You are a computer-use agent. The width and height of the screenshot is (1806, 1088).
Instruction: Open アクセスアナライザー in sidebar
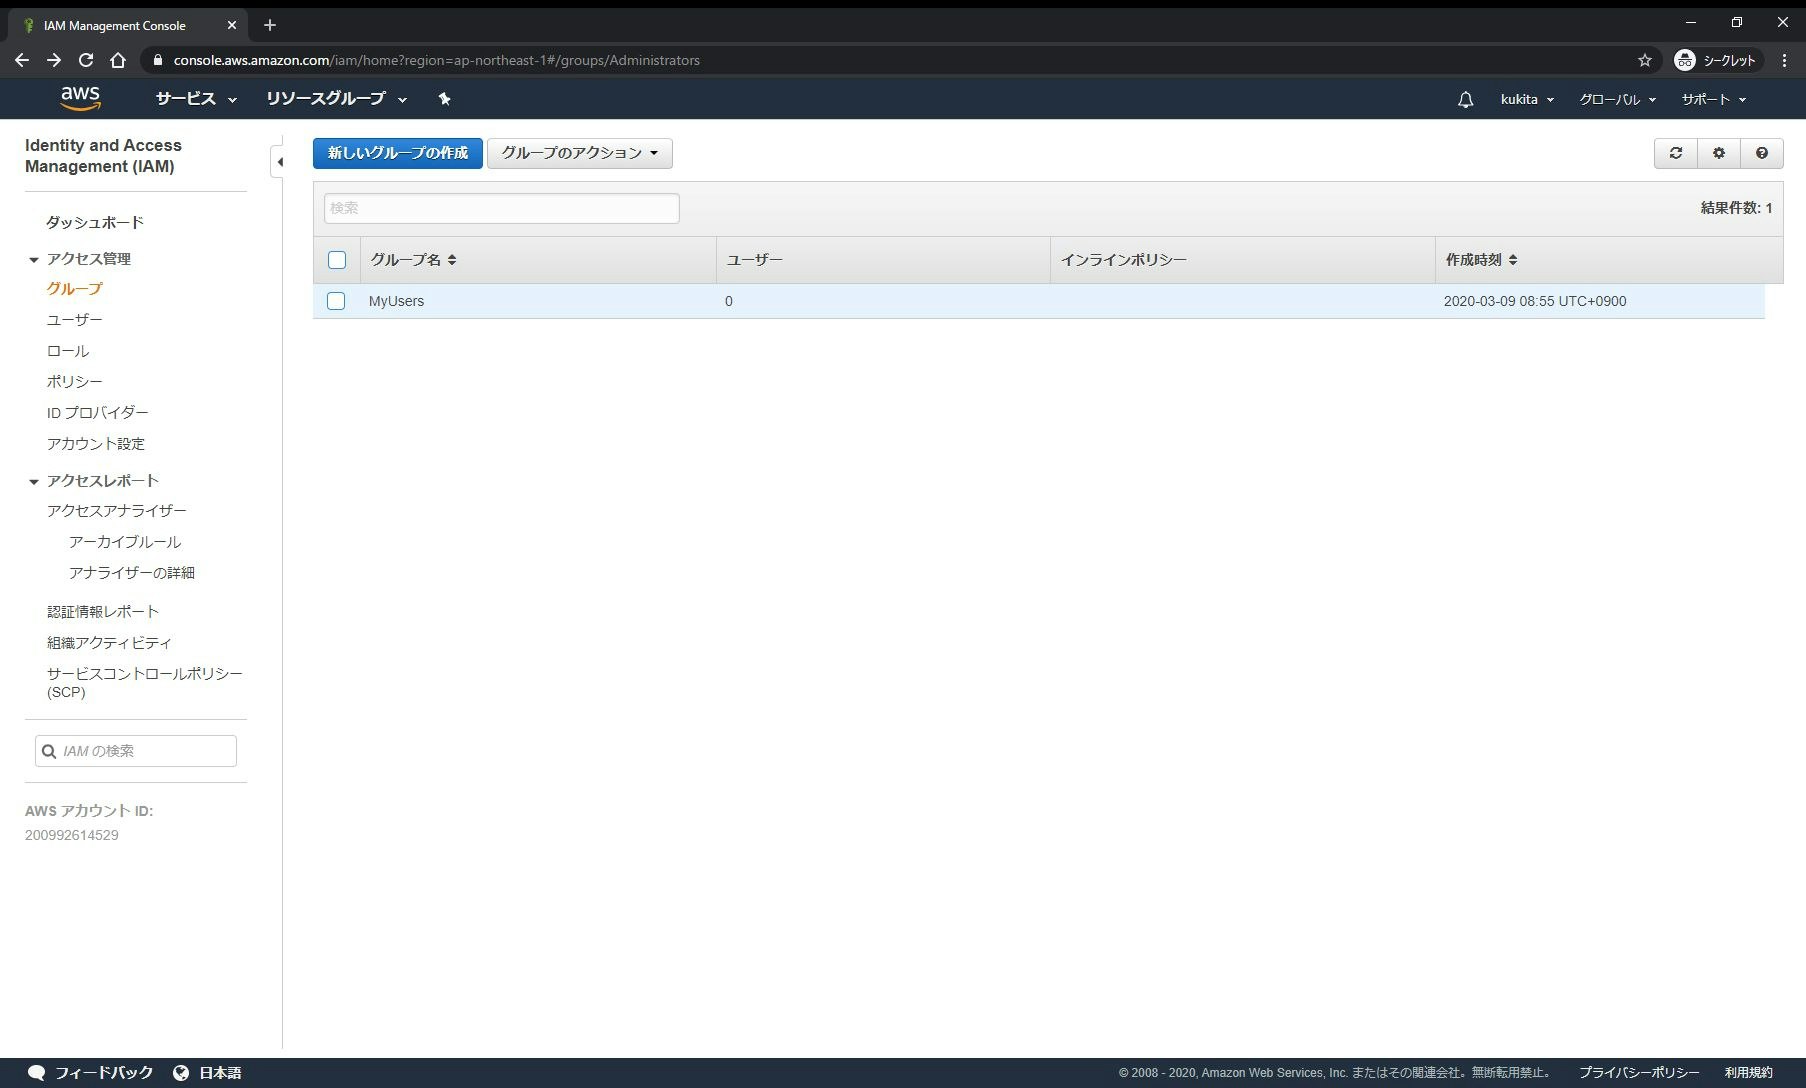(x=117, y=511)
